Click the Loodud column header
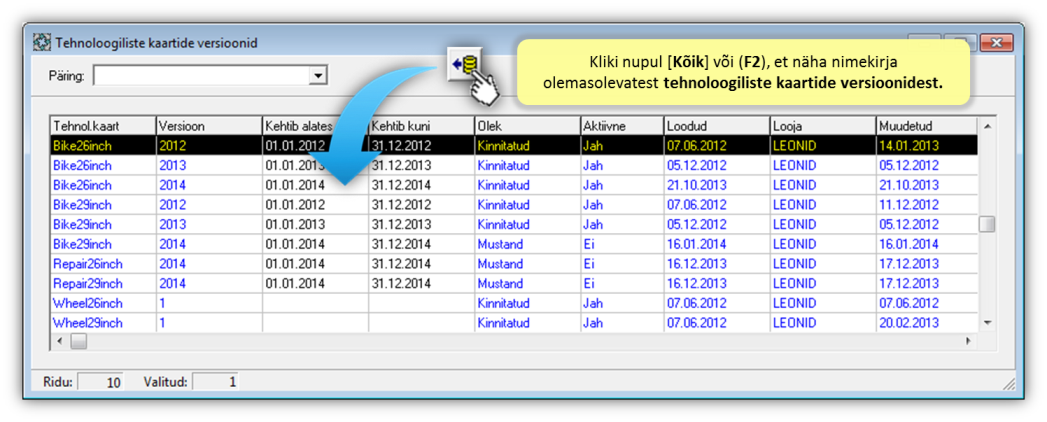The height and width of the screenshot is (422, 1047). [715, 126]
